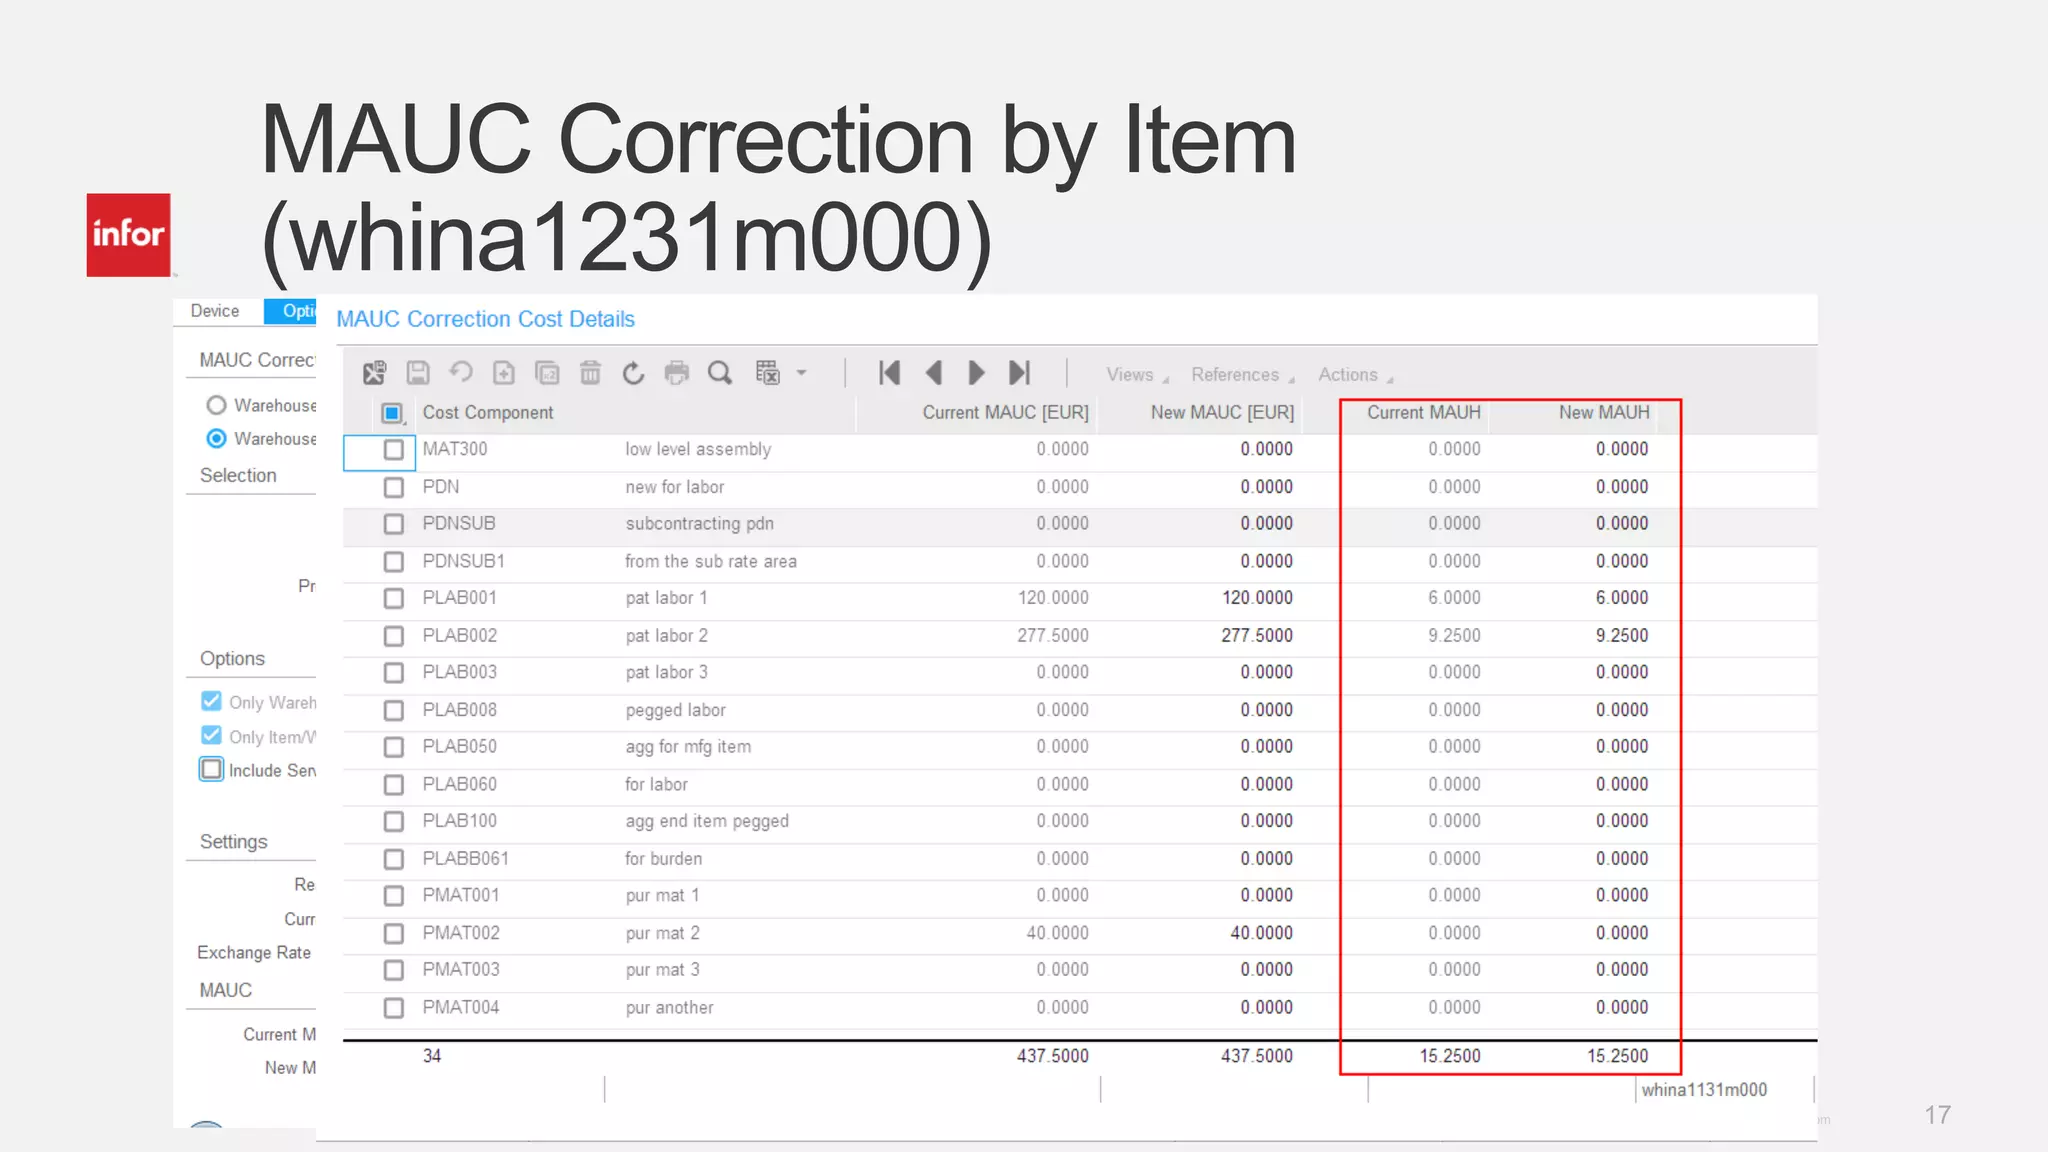Go to the first record arrow

click(889, 373)
